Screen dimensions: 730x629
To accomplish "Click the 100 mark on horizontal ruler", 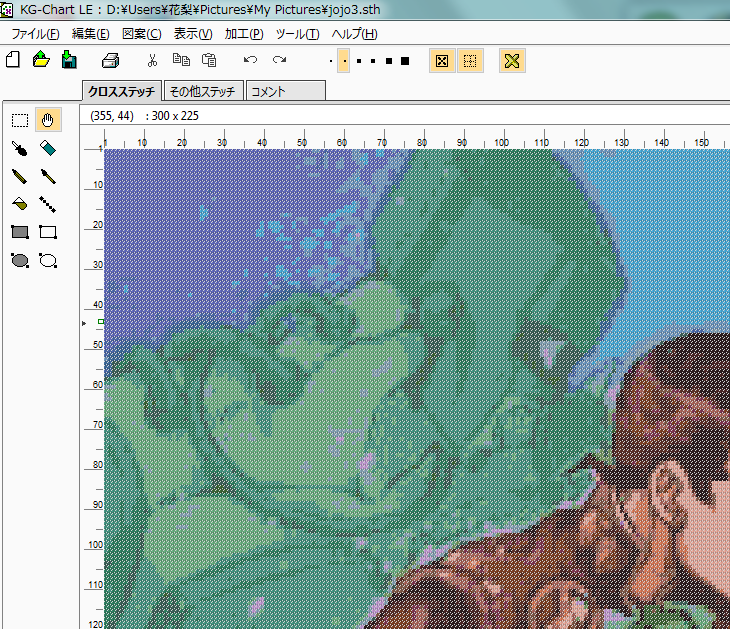I will pyautogui.click(x=501, y=142).
